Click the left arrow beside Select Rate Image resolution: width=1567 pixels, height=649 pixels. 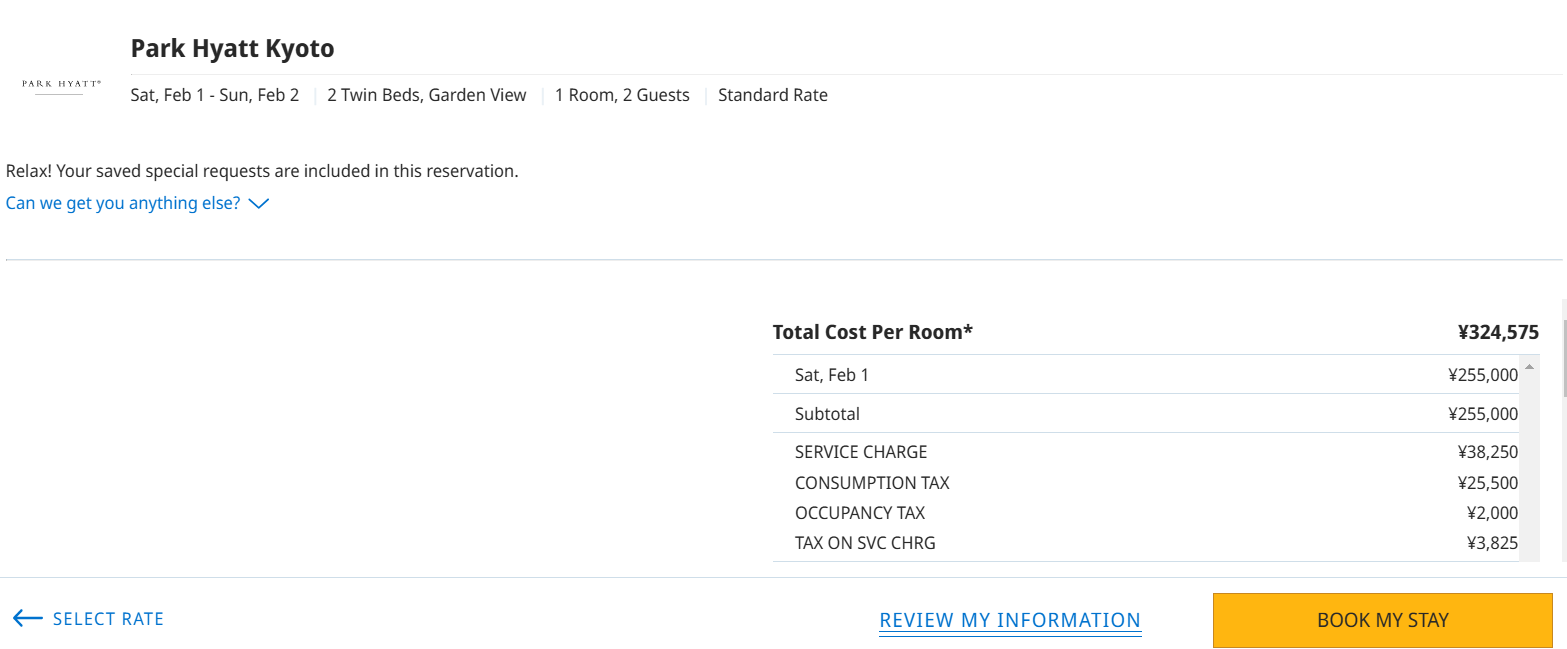(28, 619)
